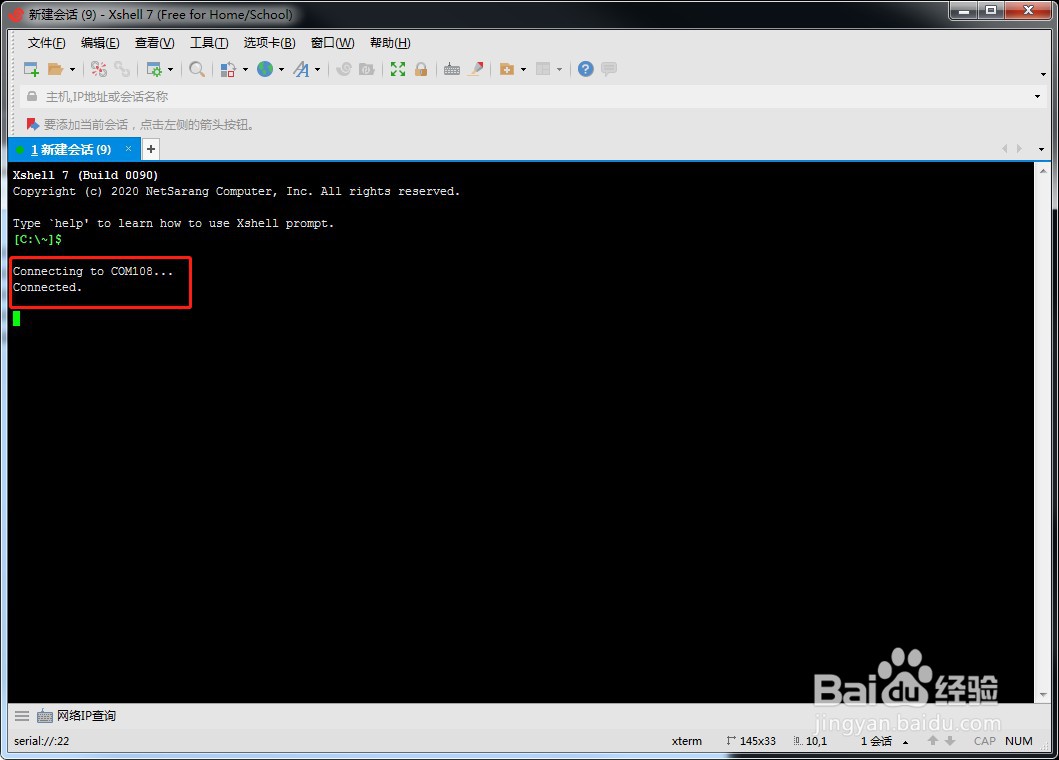Viewport: 1059px width, 760px height.
Task: Click the color scheme icon
Action: click(228, 69)
